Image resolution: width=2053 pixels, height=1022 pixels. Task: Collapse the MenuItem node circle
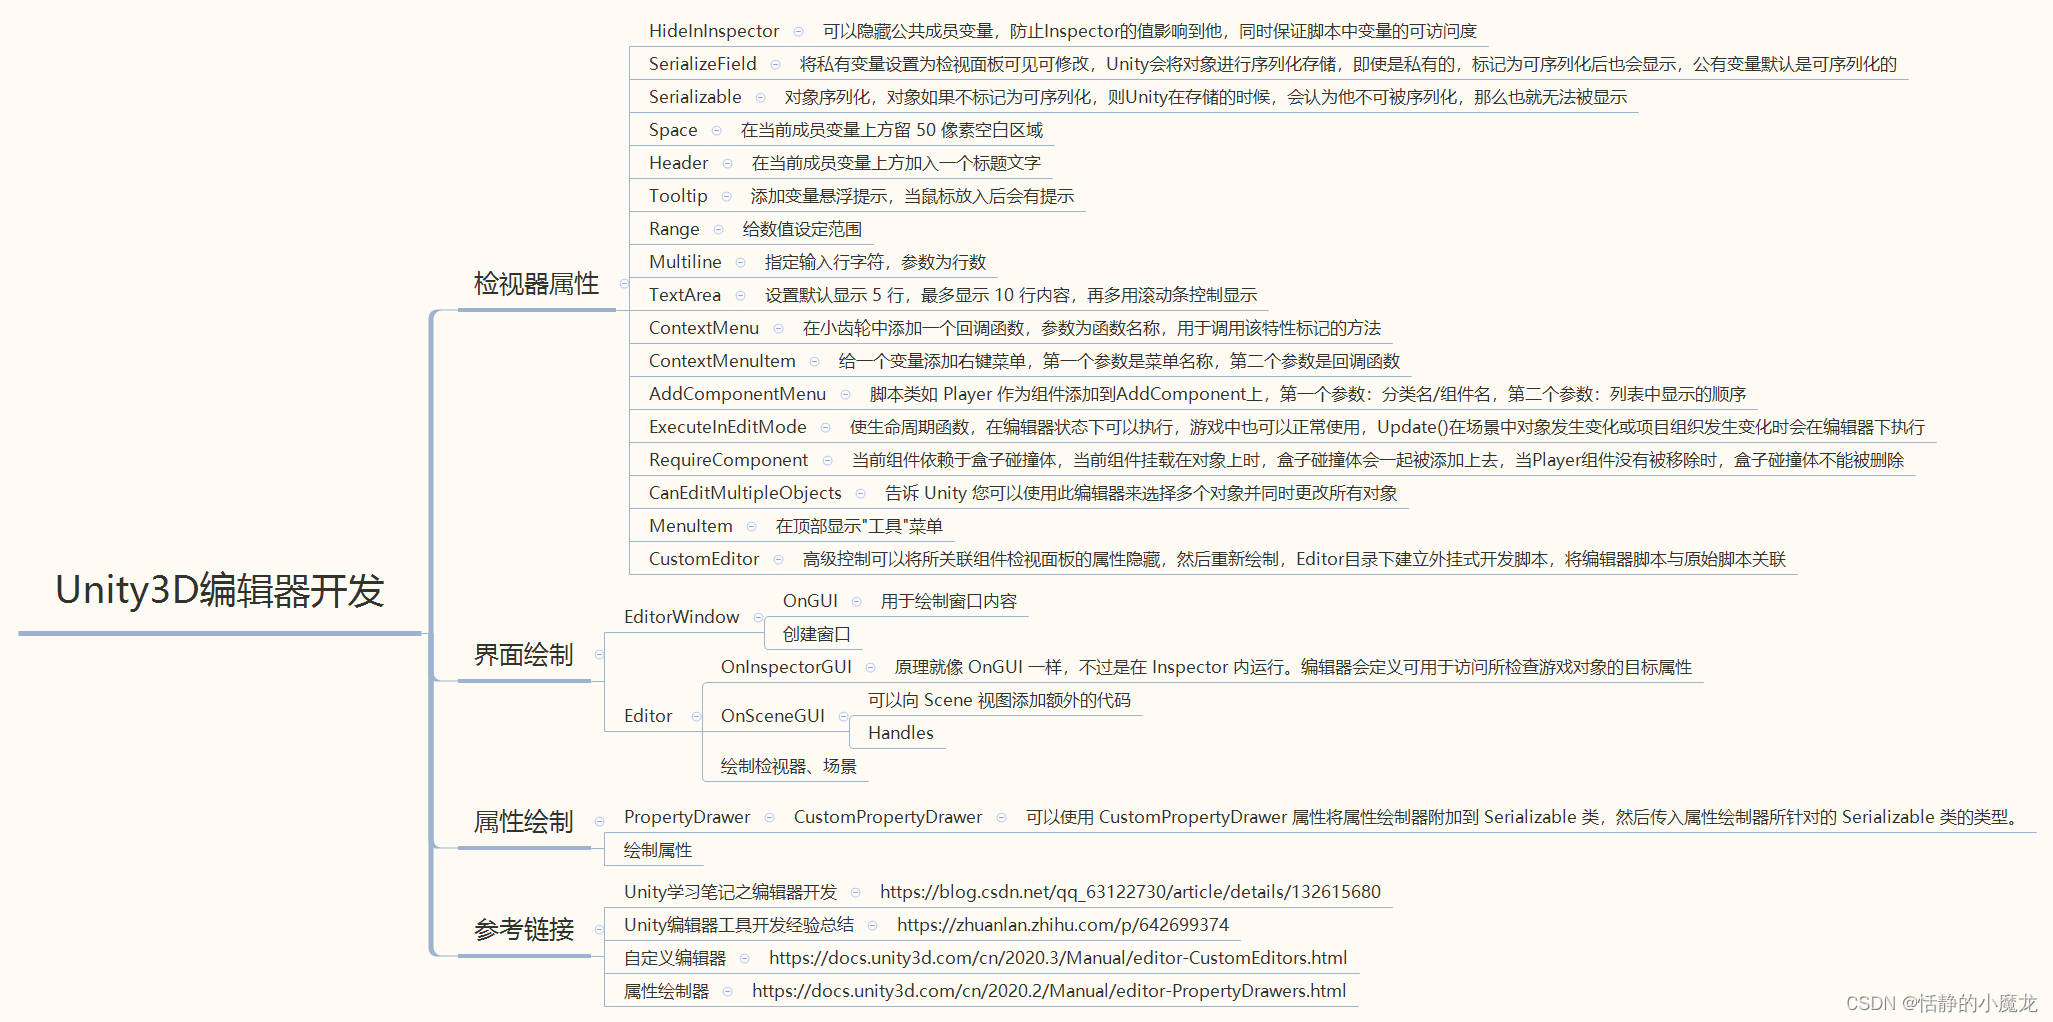tap(751, 526)
